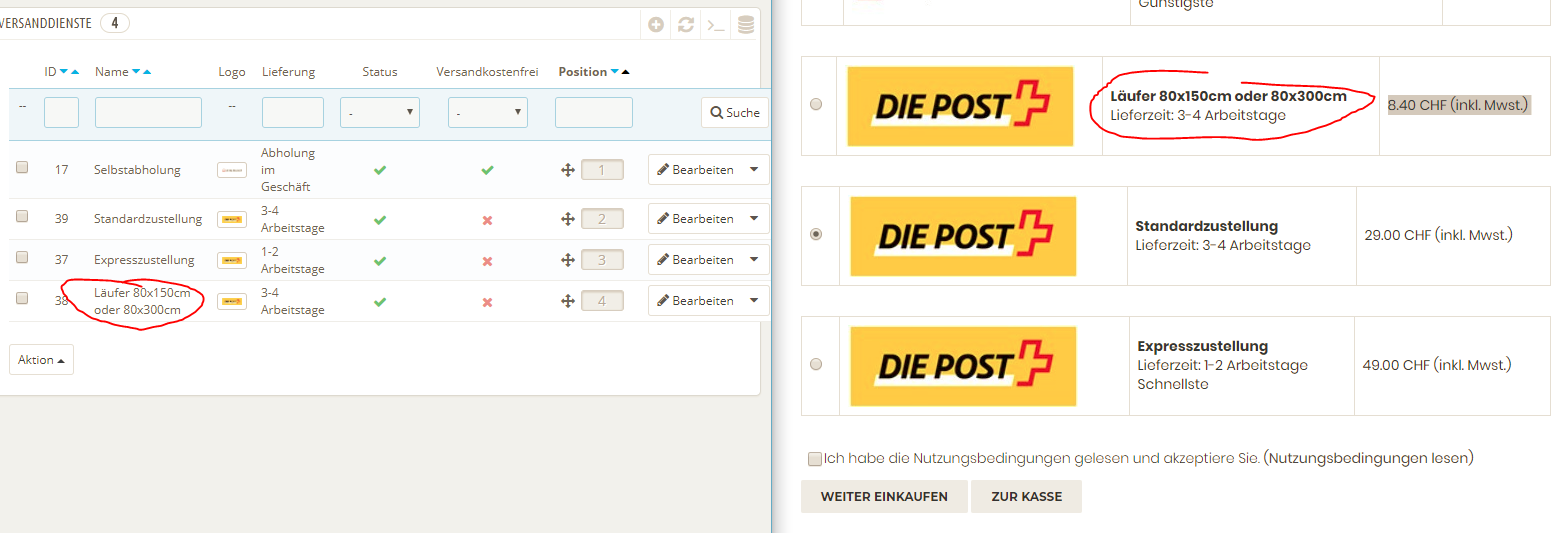
Task: Choose Standardzustellung shipping radio button
Action: (816, 234)
